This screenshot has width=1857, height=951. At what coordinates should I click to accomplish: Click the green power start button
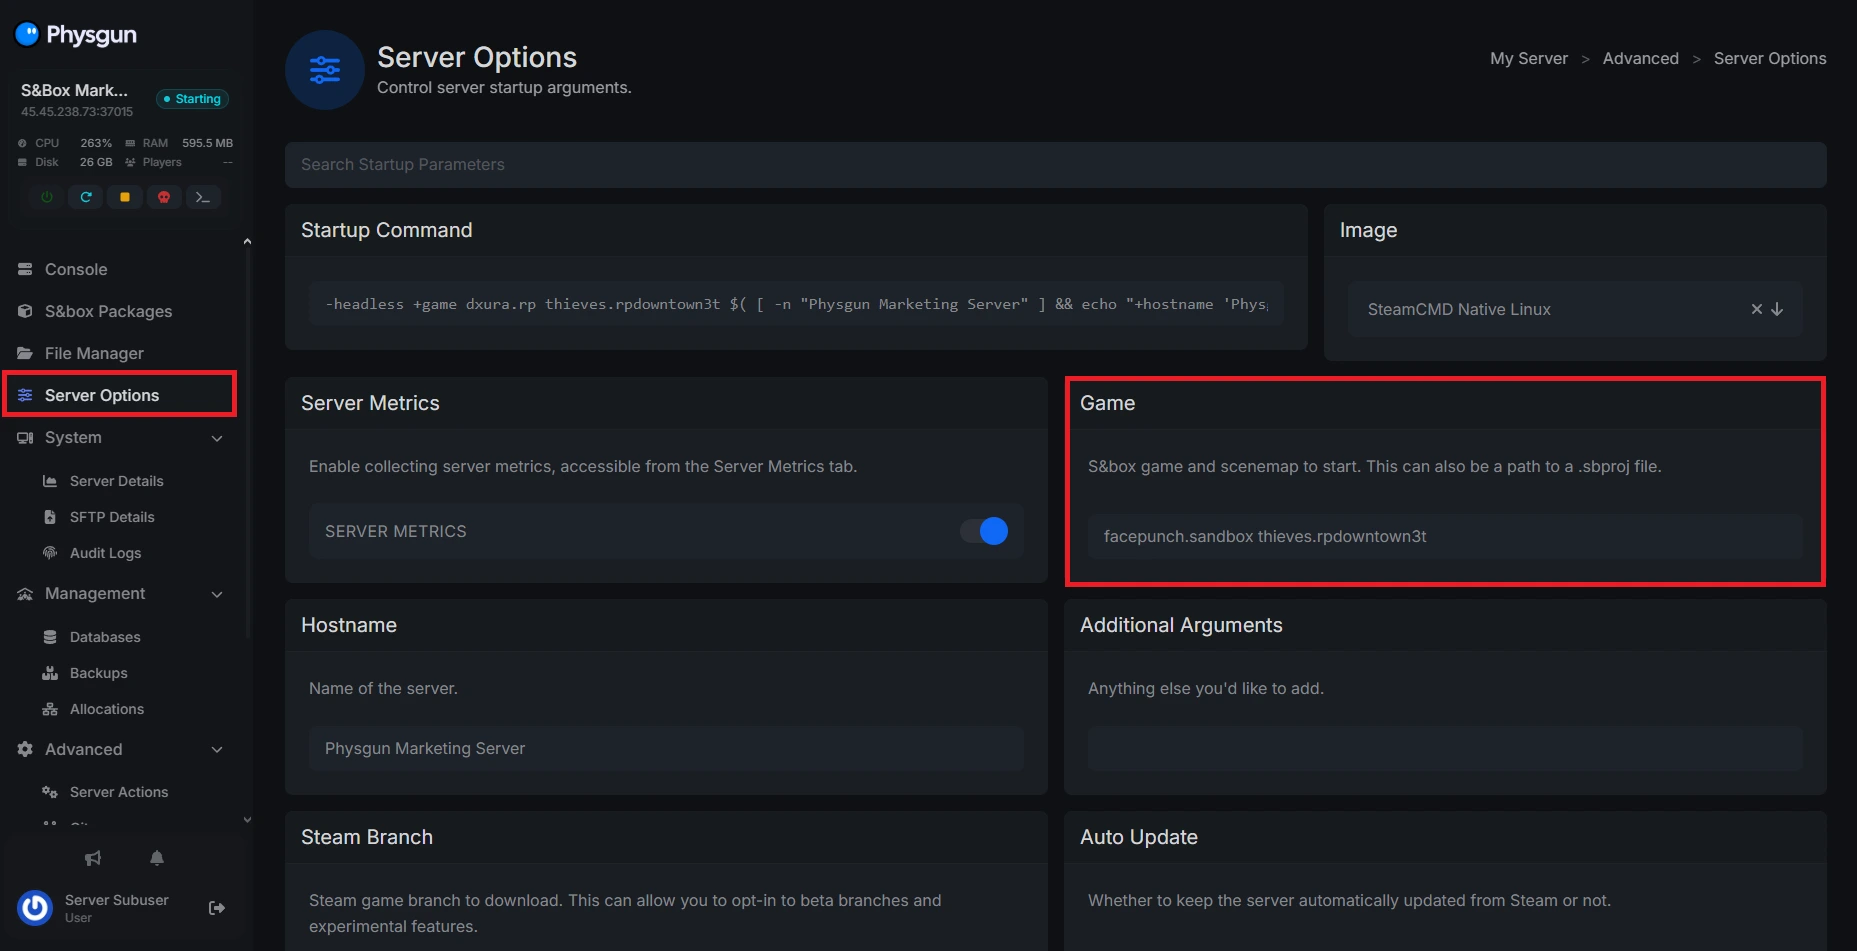[x=47, y=197]
